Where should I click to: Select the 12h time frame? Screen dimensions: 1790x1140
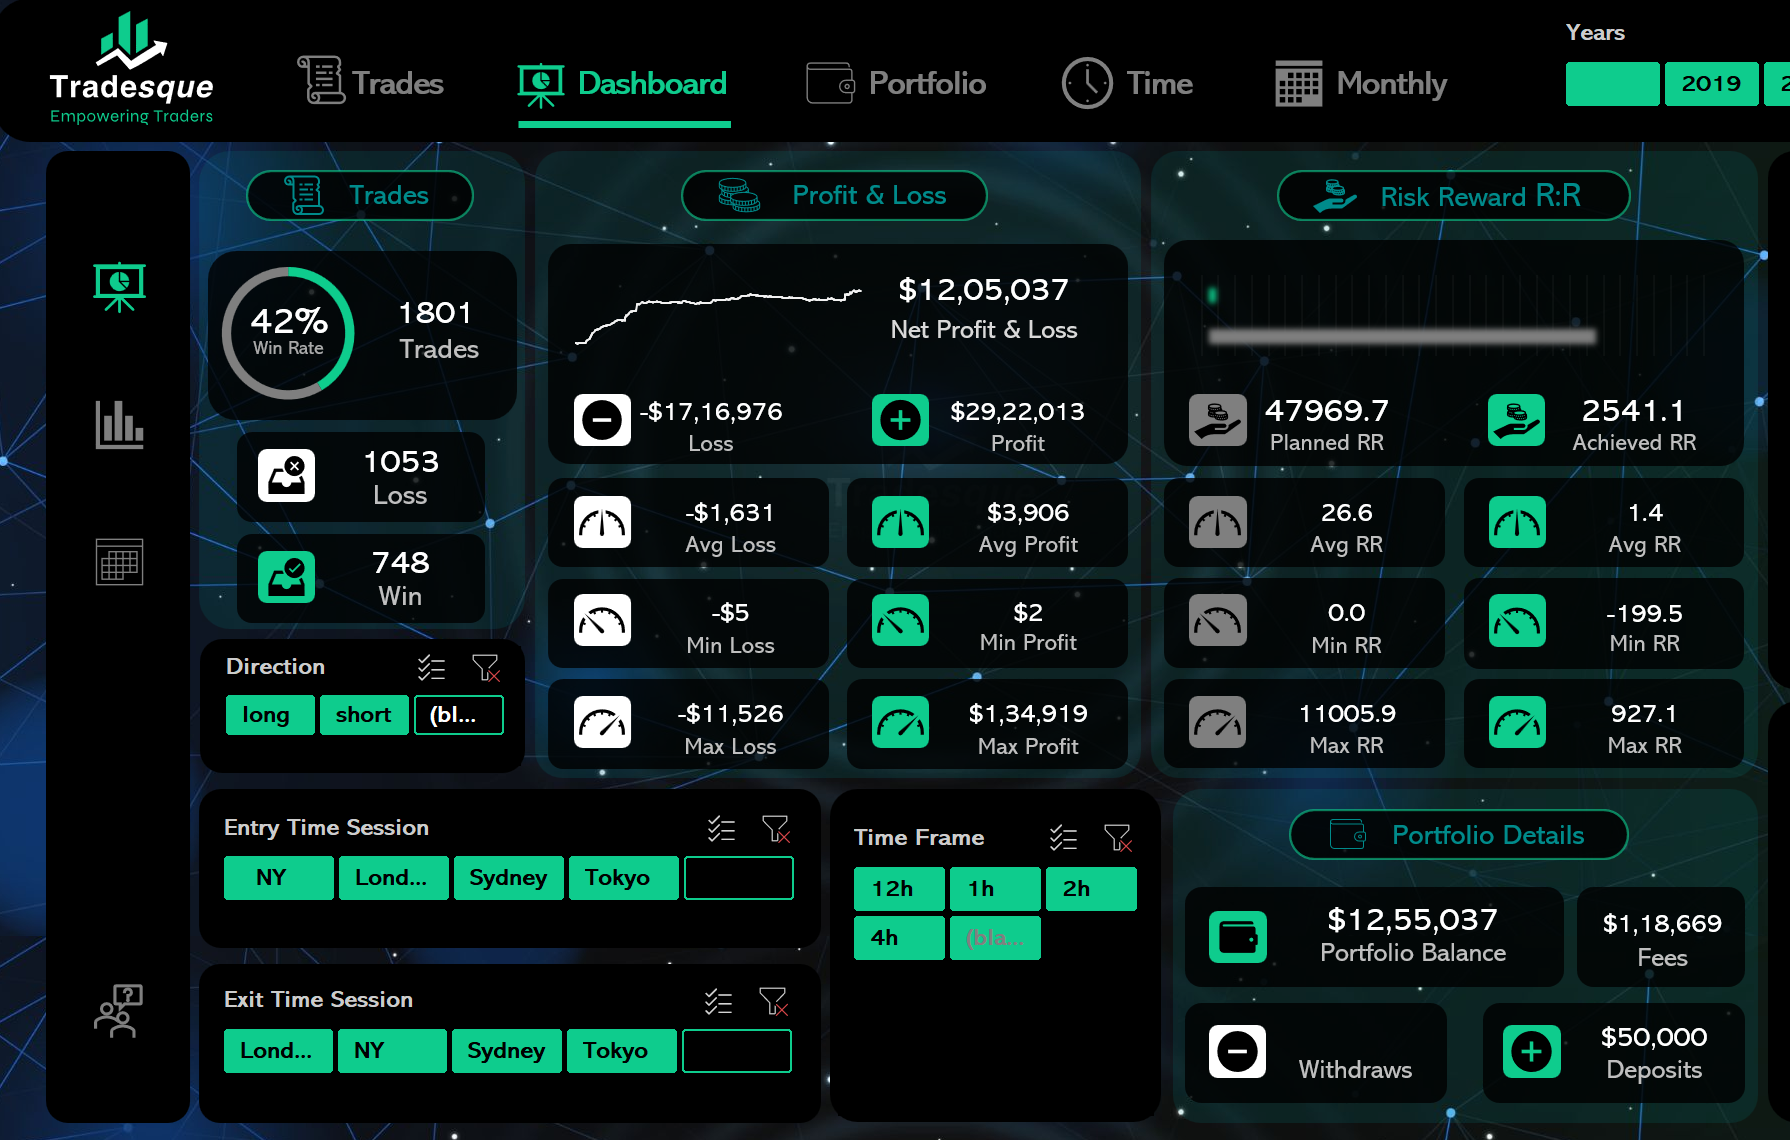[899, 889]
